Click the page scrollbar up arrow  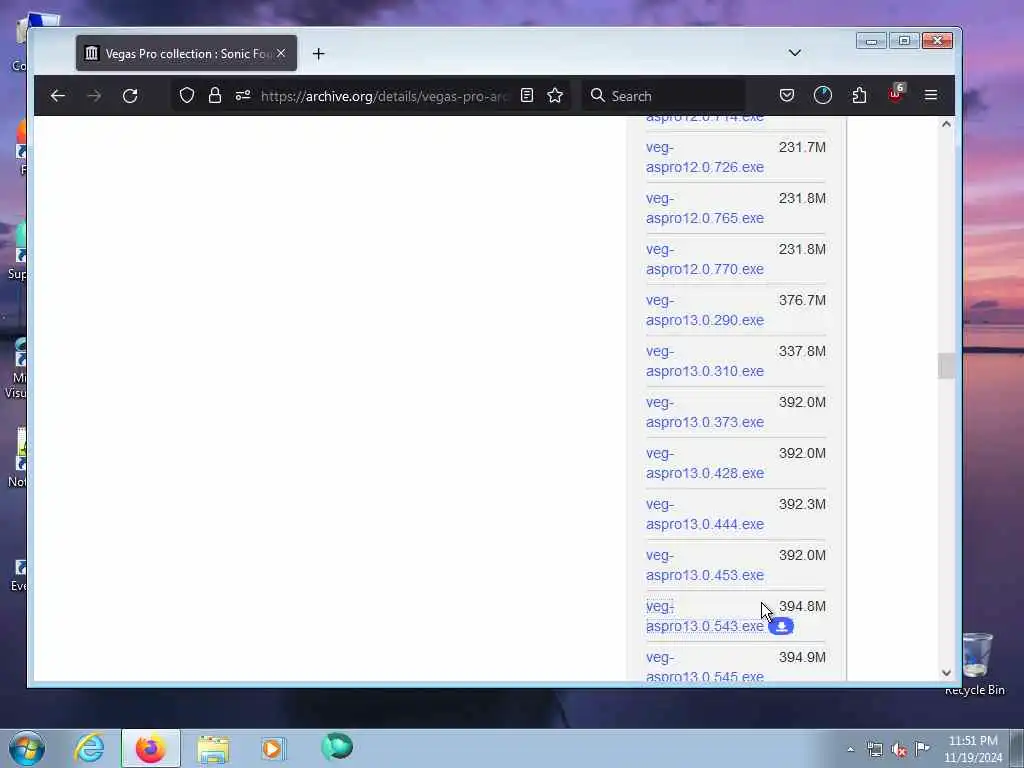pyautogui.click(x=946, y=124)
